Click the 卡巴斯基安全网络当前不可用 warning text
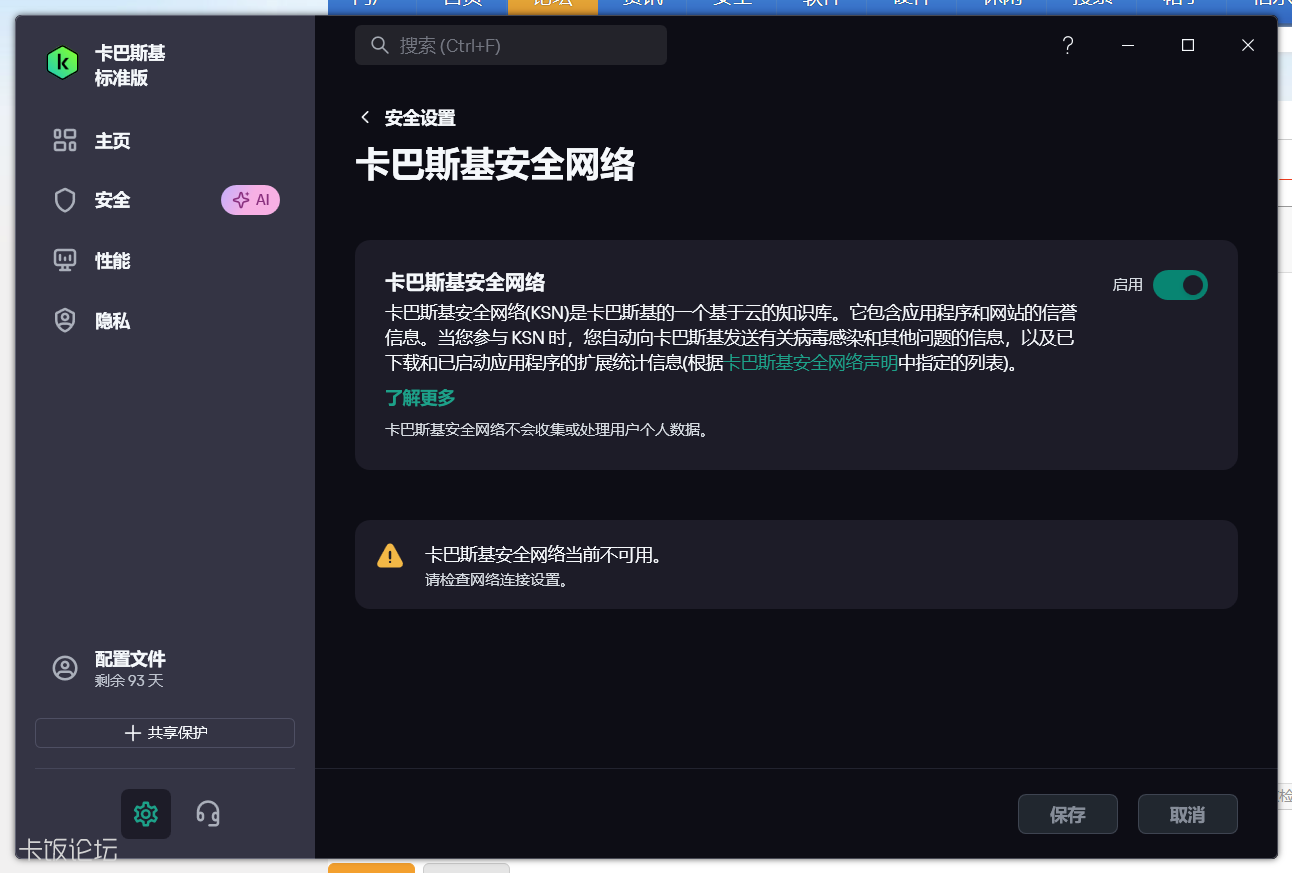Viewport: 1292px width, 873px height. tap(543, 555)
